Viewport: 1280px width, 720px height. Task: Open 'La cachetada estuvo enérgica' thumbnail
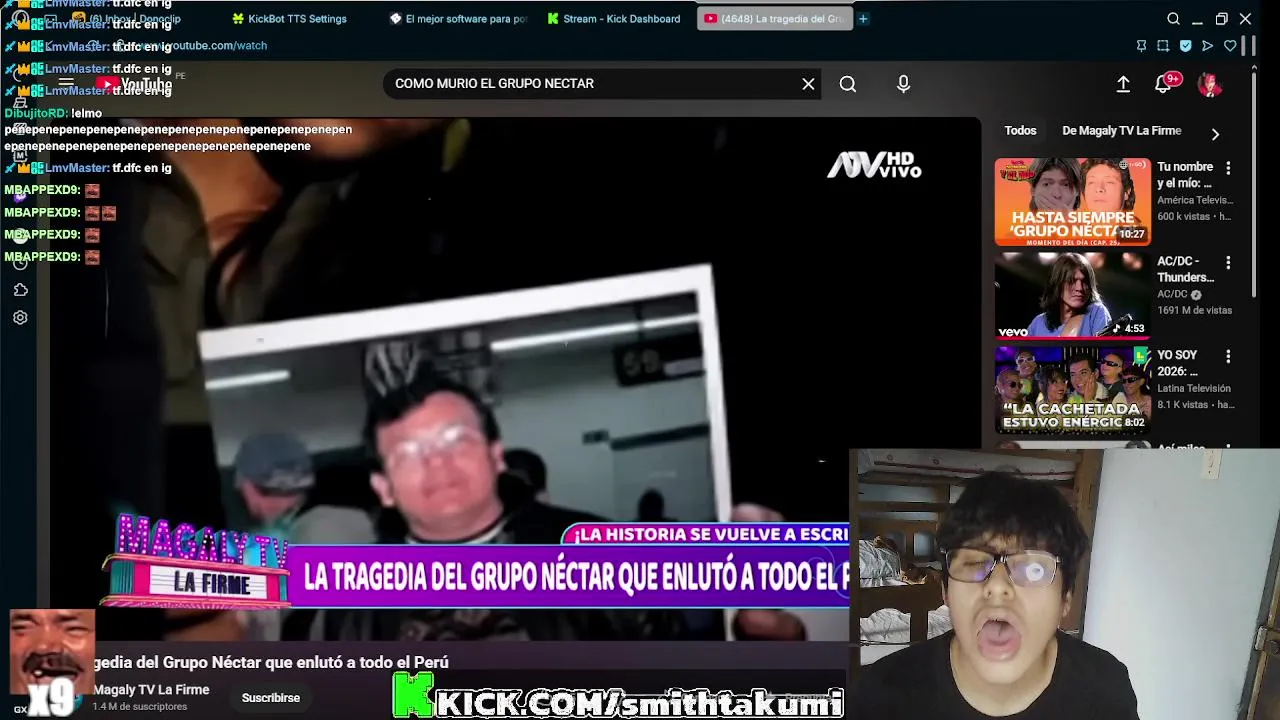coord(1072,390)
